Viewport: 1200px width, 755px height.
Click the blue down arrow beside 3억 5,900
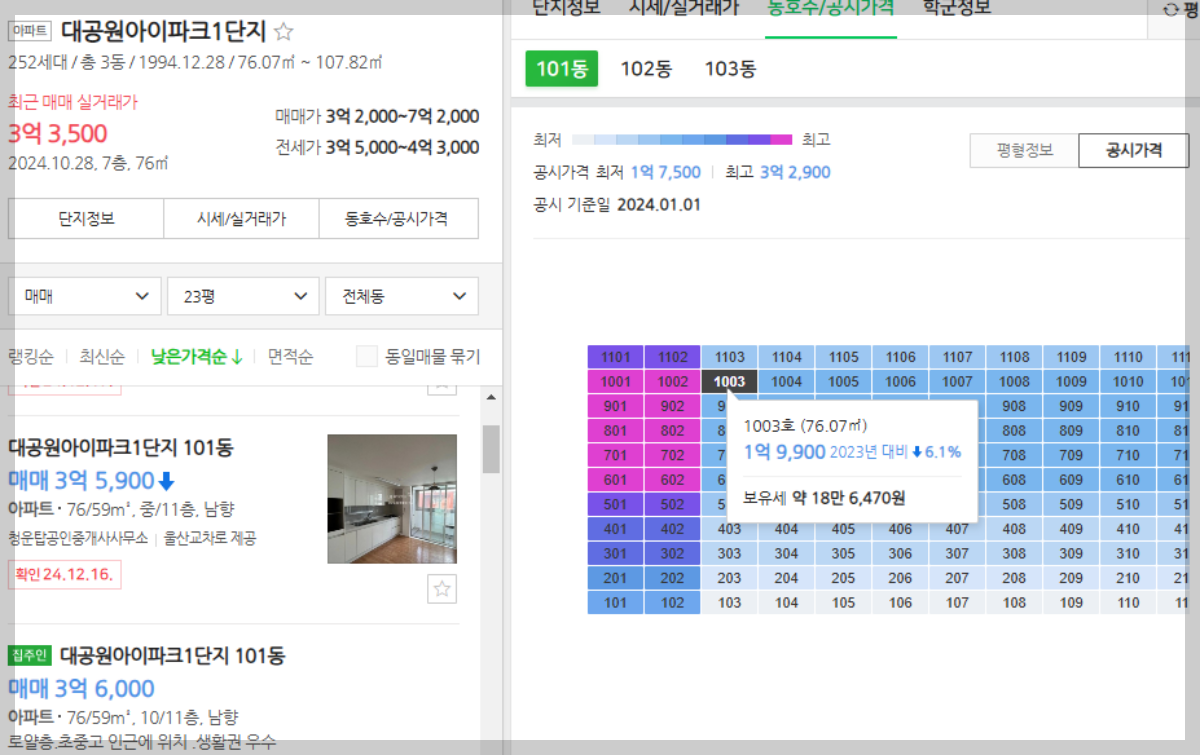166,480
